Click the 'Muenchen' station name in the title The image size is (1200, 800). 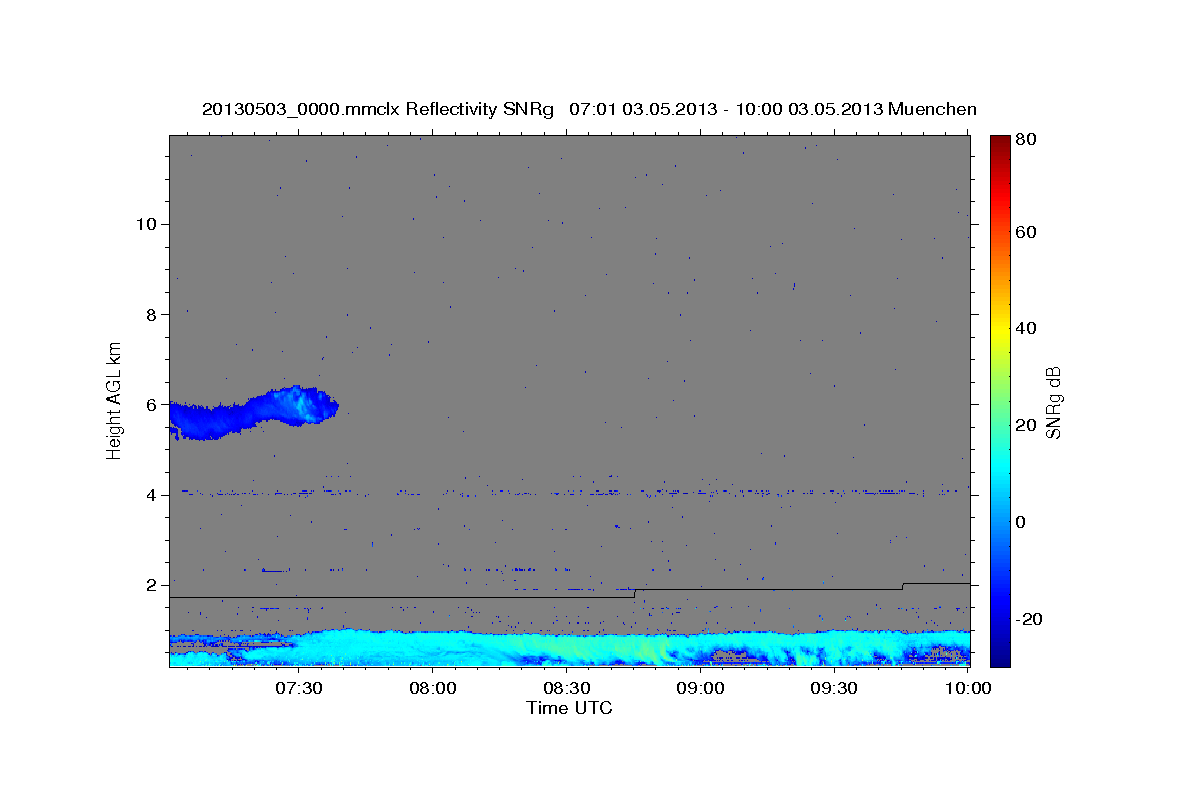(930, 109)
